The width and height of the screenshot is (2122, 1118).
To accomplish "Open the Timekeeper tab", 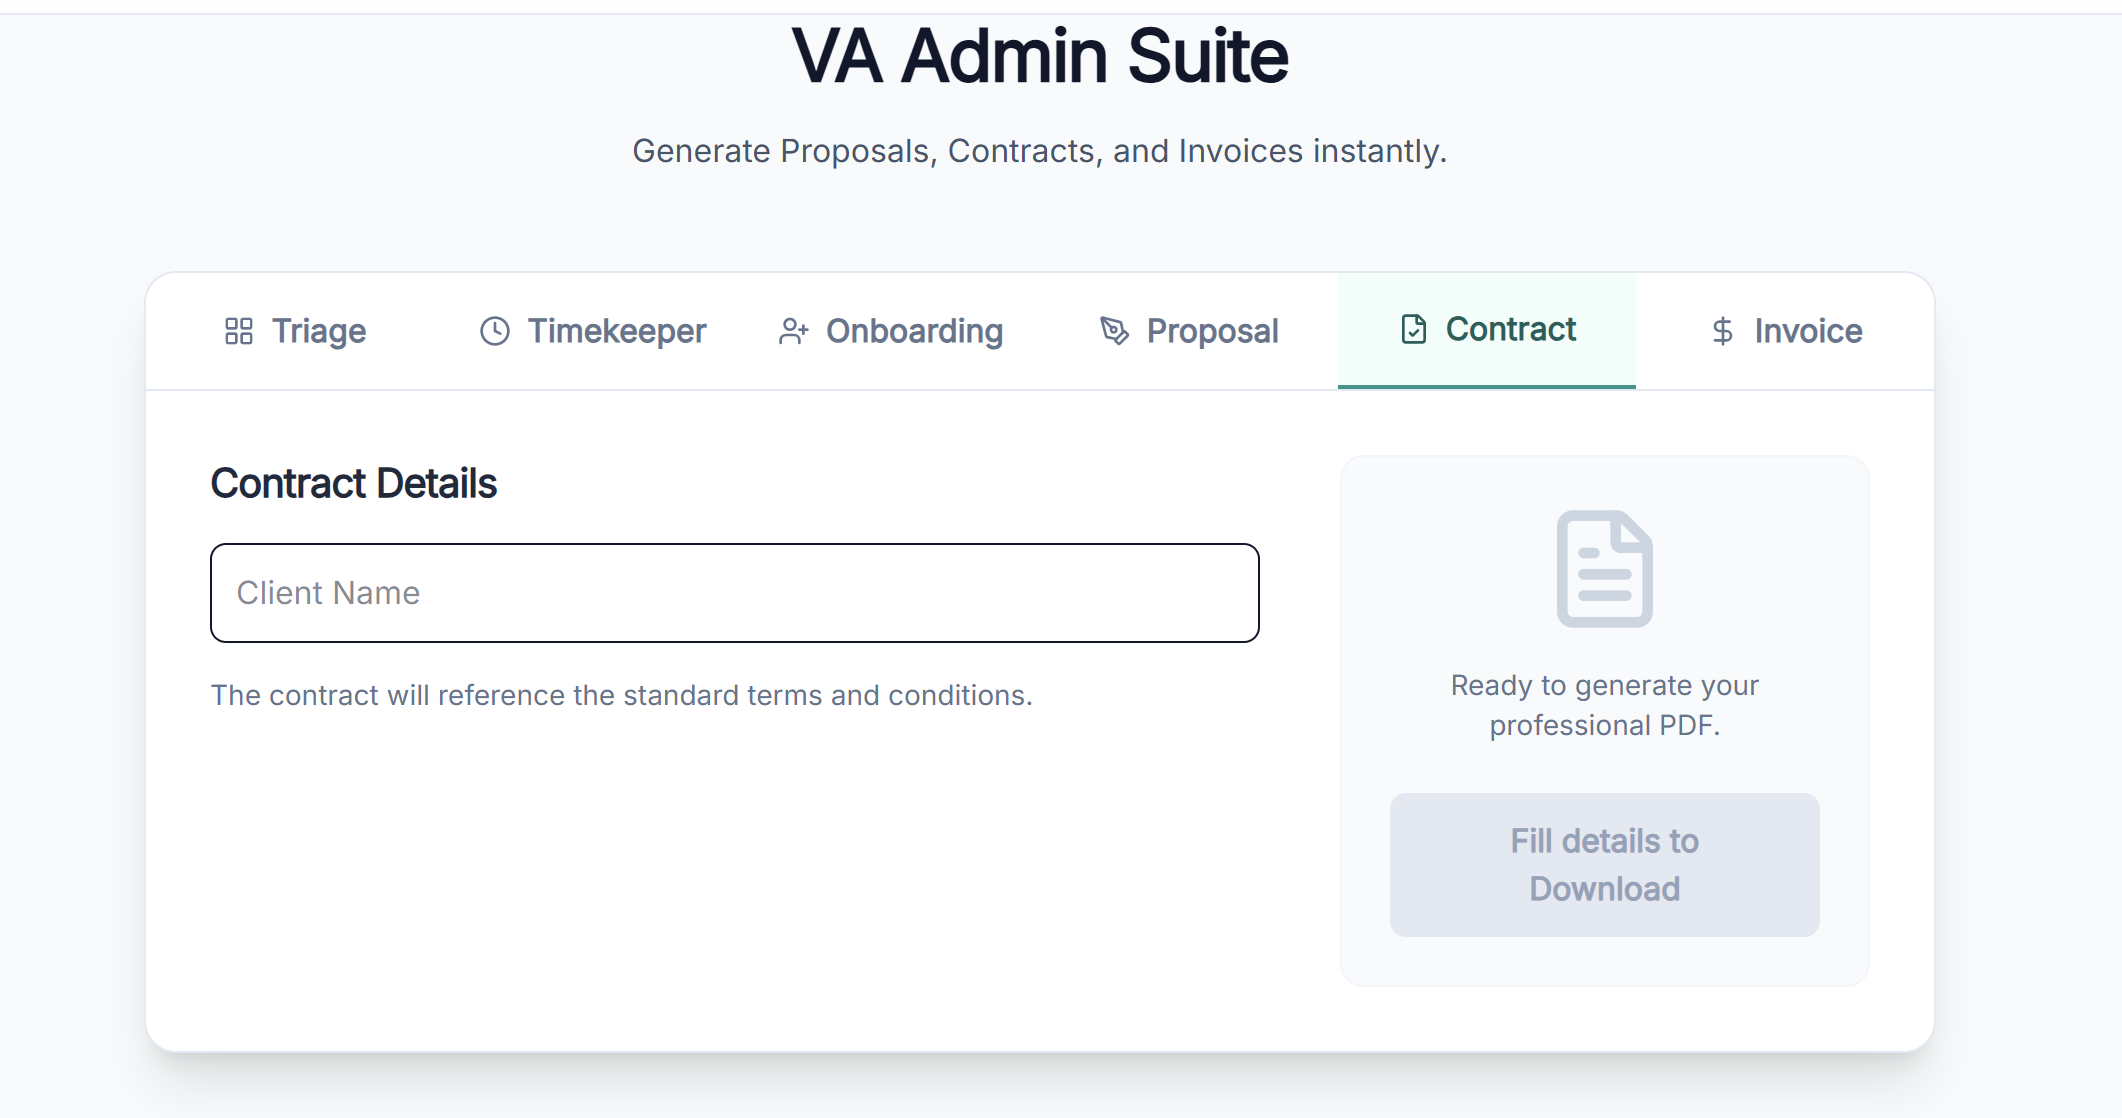I will pos(616,331).
